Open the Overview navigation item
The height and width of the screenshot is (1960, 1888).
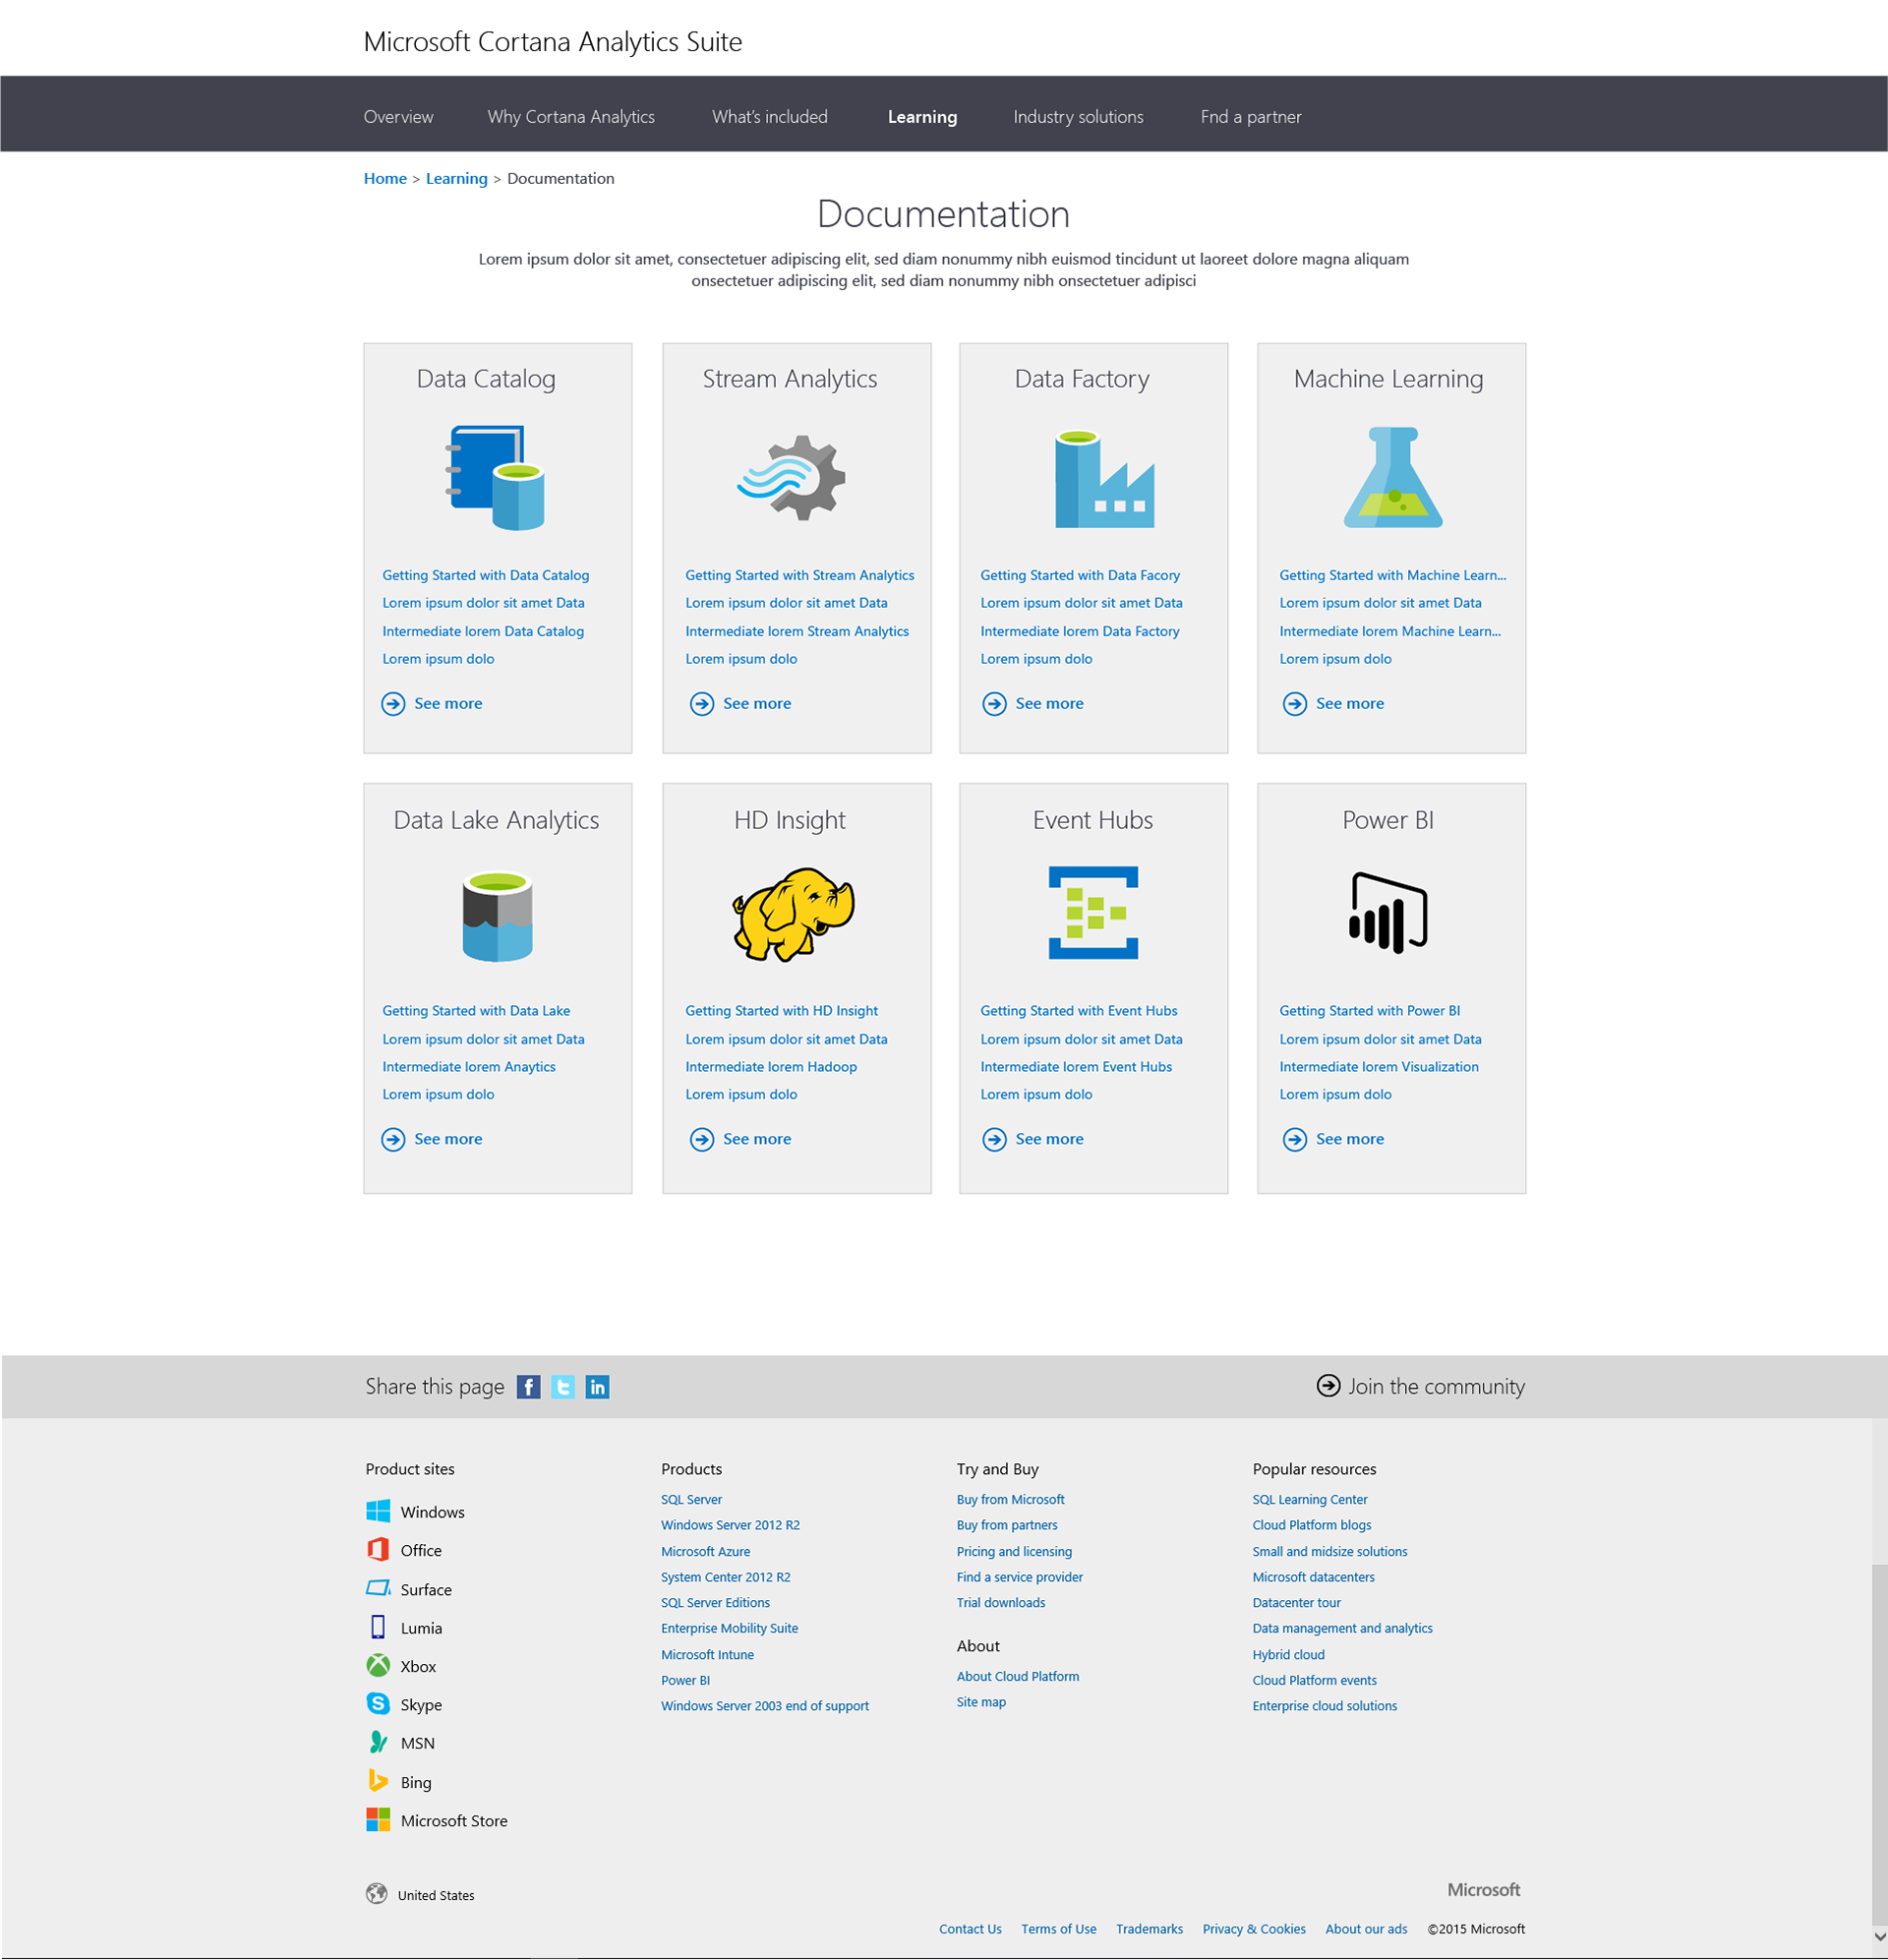398,117
